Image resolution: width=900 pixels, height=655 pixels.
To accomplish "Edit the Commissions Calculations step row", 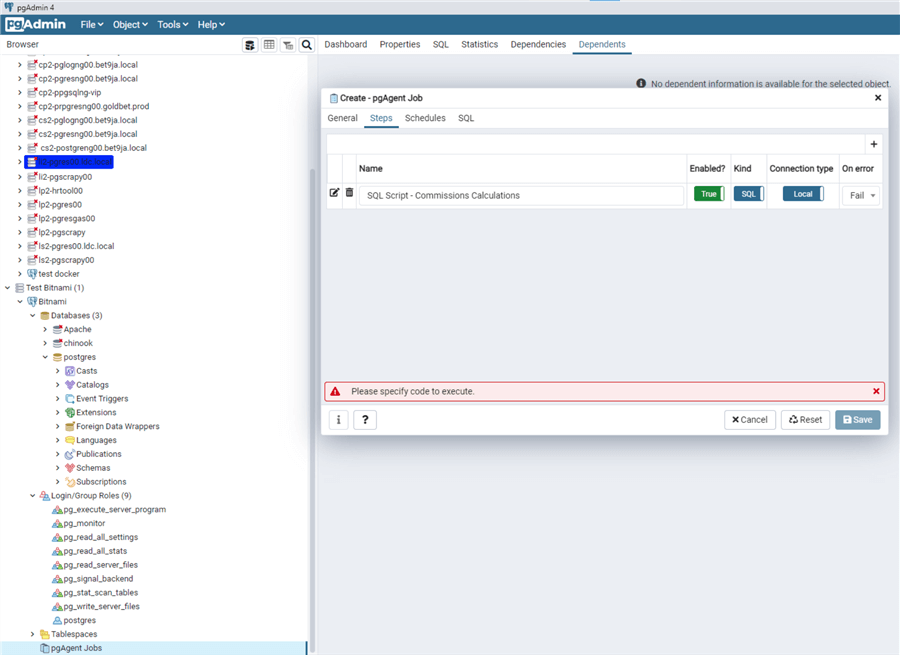I will 334,193.
